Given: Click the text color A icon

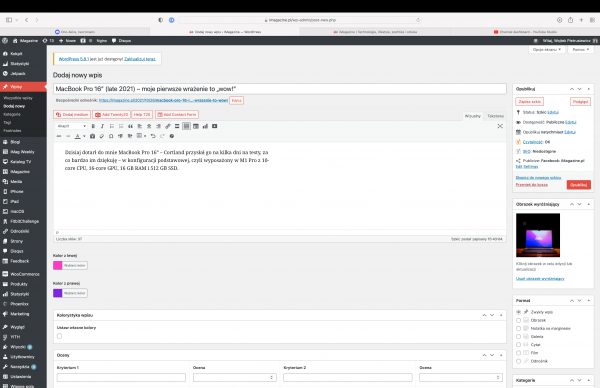Looking at the screenshot, I should 78,136.
